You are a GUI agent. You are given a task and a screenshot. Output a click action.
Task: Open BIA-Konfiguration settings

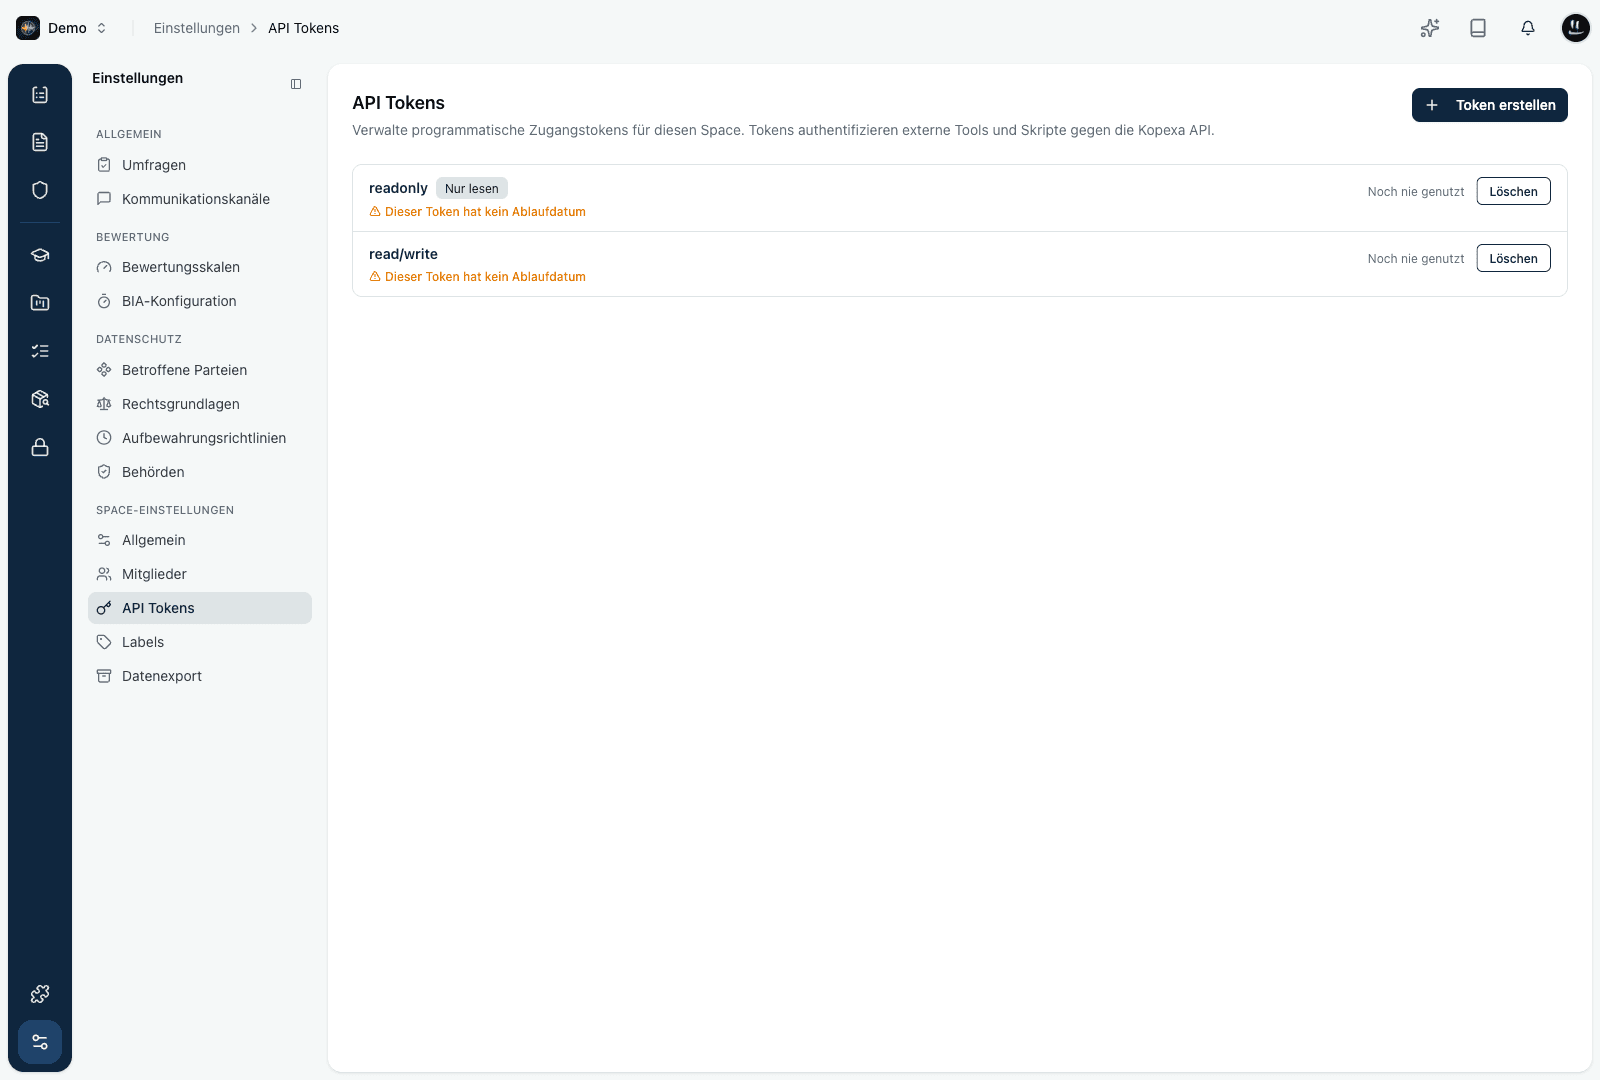click(x=200, y=301)
